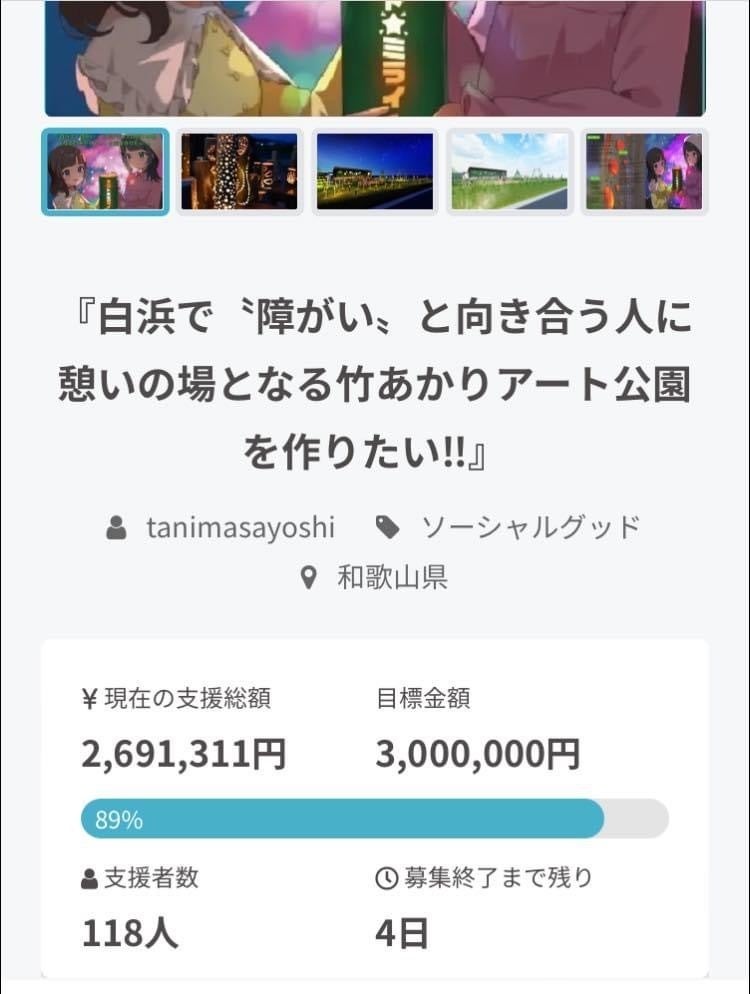750x994 pixels.
Task: Click the tag icon beside ソーシャルグッド
Action: [x=387, y=528]
